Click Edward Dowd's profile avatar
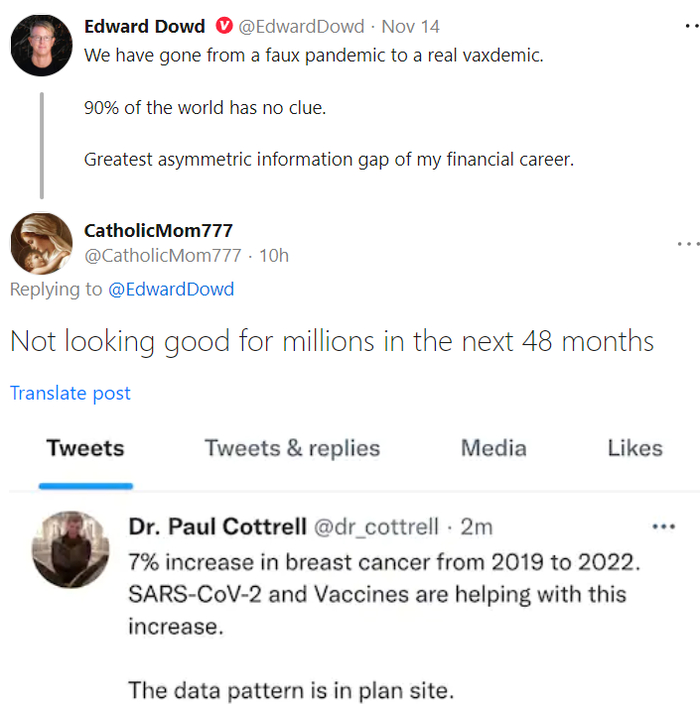Image resolution: width=700 pixels, height=704 pixels. click(x=41, y=45)
